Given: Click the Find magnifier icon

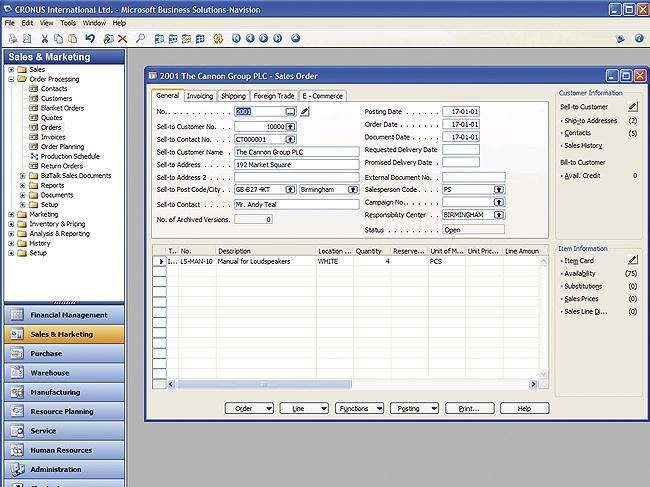Looking at the screenshot, I should (x=141, y=39).
